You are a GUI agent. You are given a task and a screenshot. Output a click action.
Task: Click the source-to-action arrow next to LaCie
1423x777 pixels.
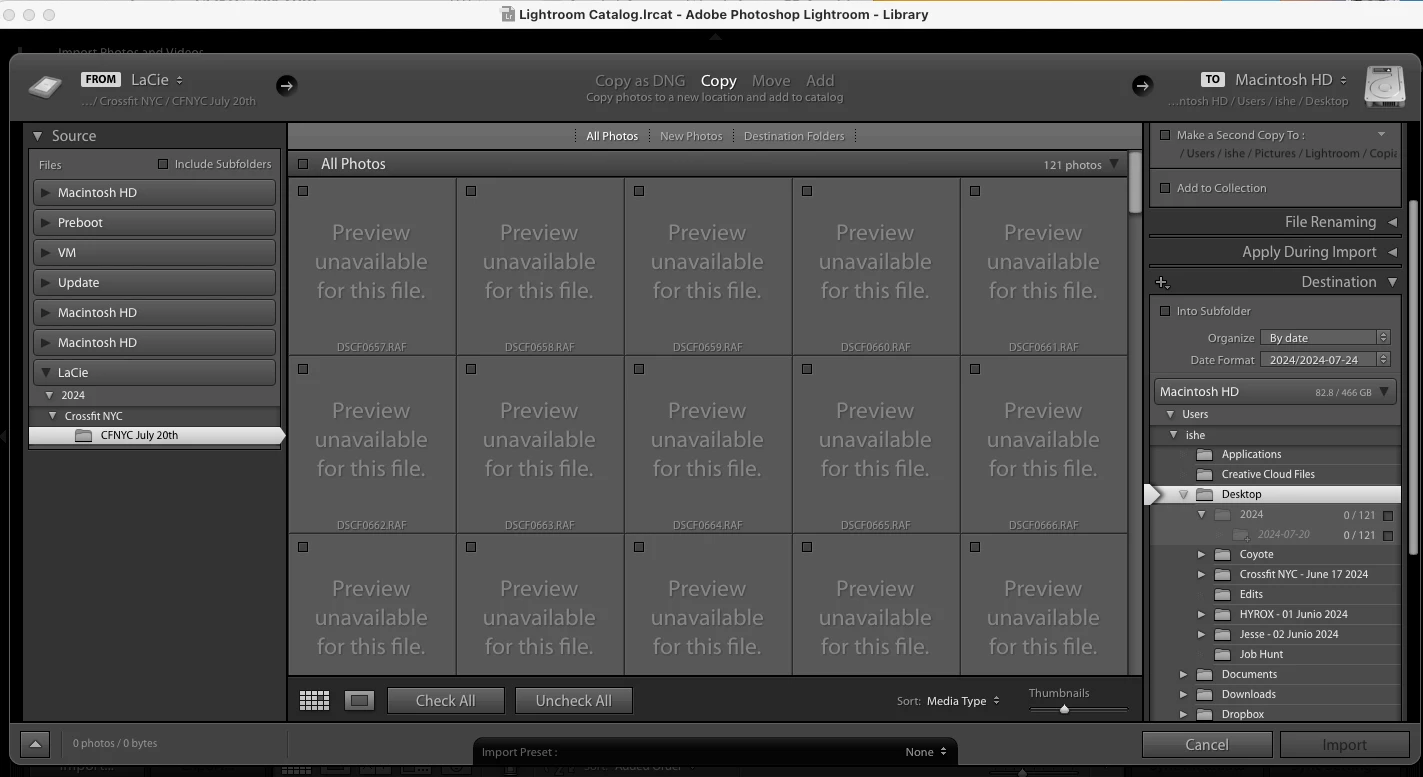point(286,85)
